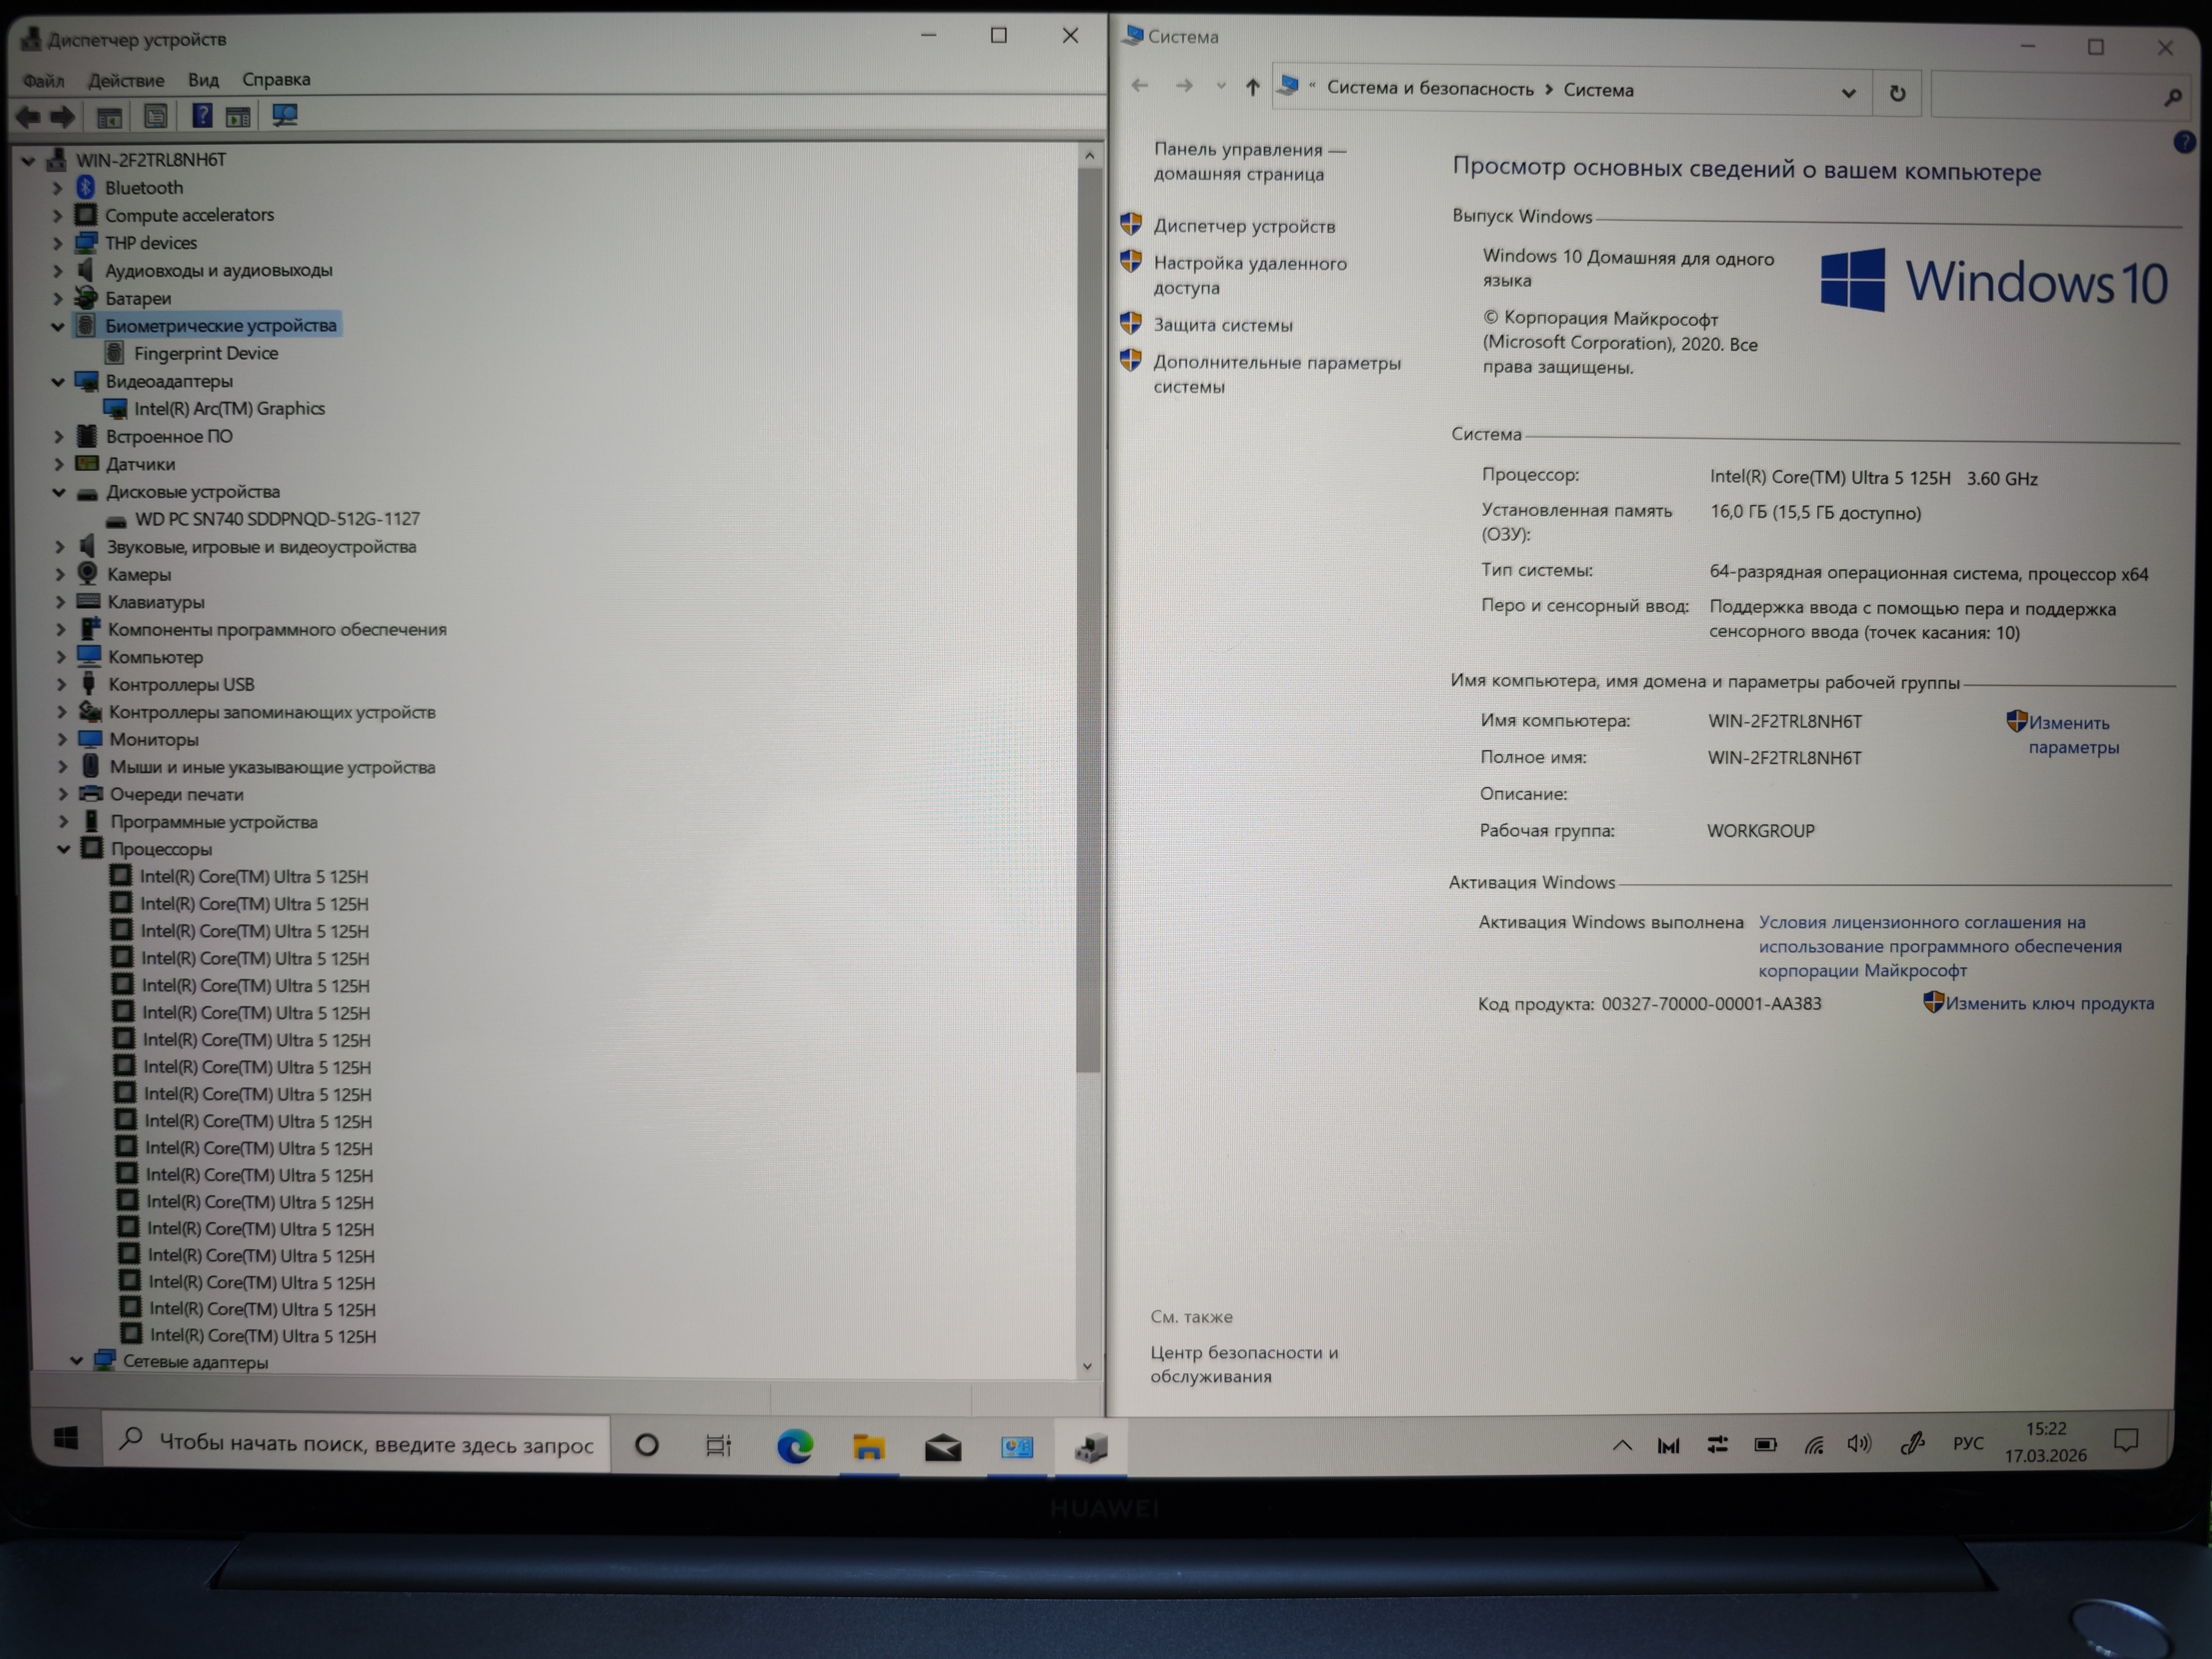Collapse the Процессоры tree node
This screenshot has height=1659, width=2212.
(x=63, y=849)
